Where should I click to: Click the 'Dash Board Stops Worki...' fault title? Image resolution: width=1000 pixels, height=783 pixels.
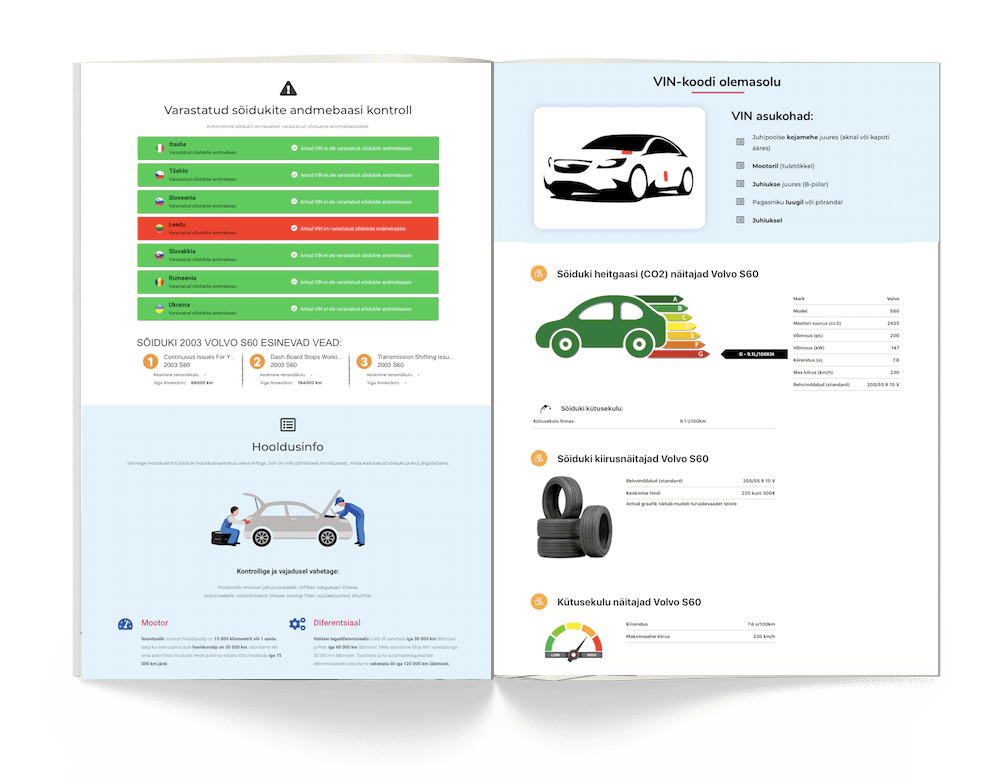tap(306, 357)
